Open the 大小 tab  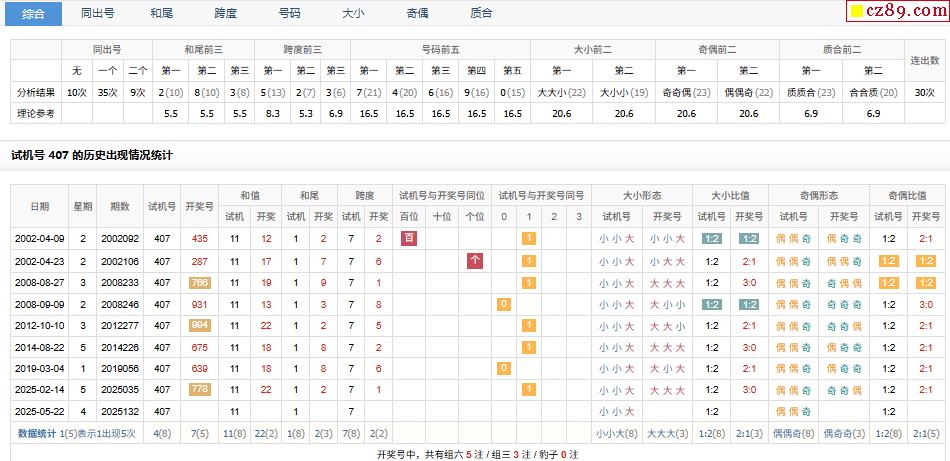click(353, 13)
